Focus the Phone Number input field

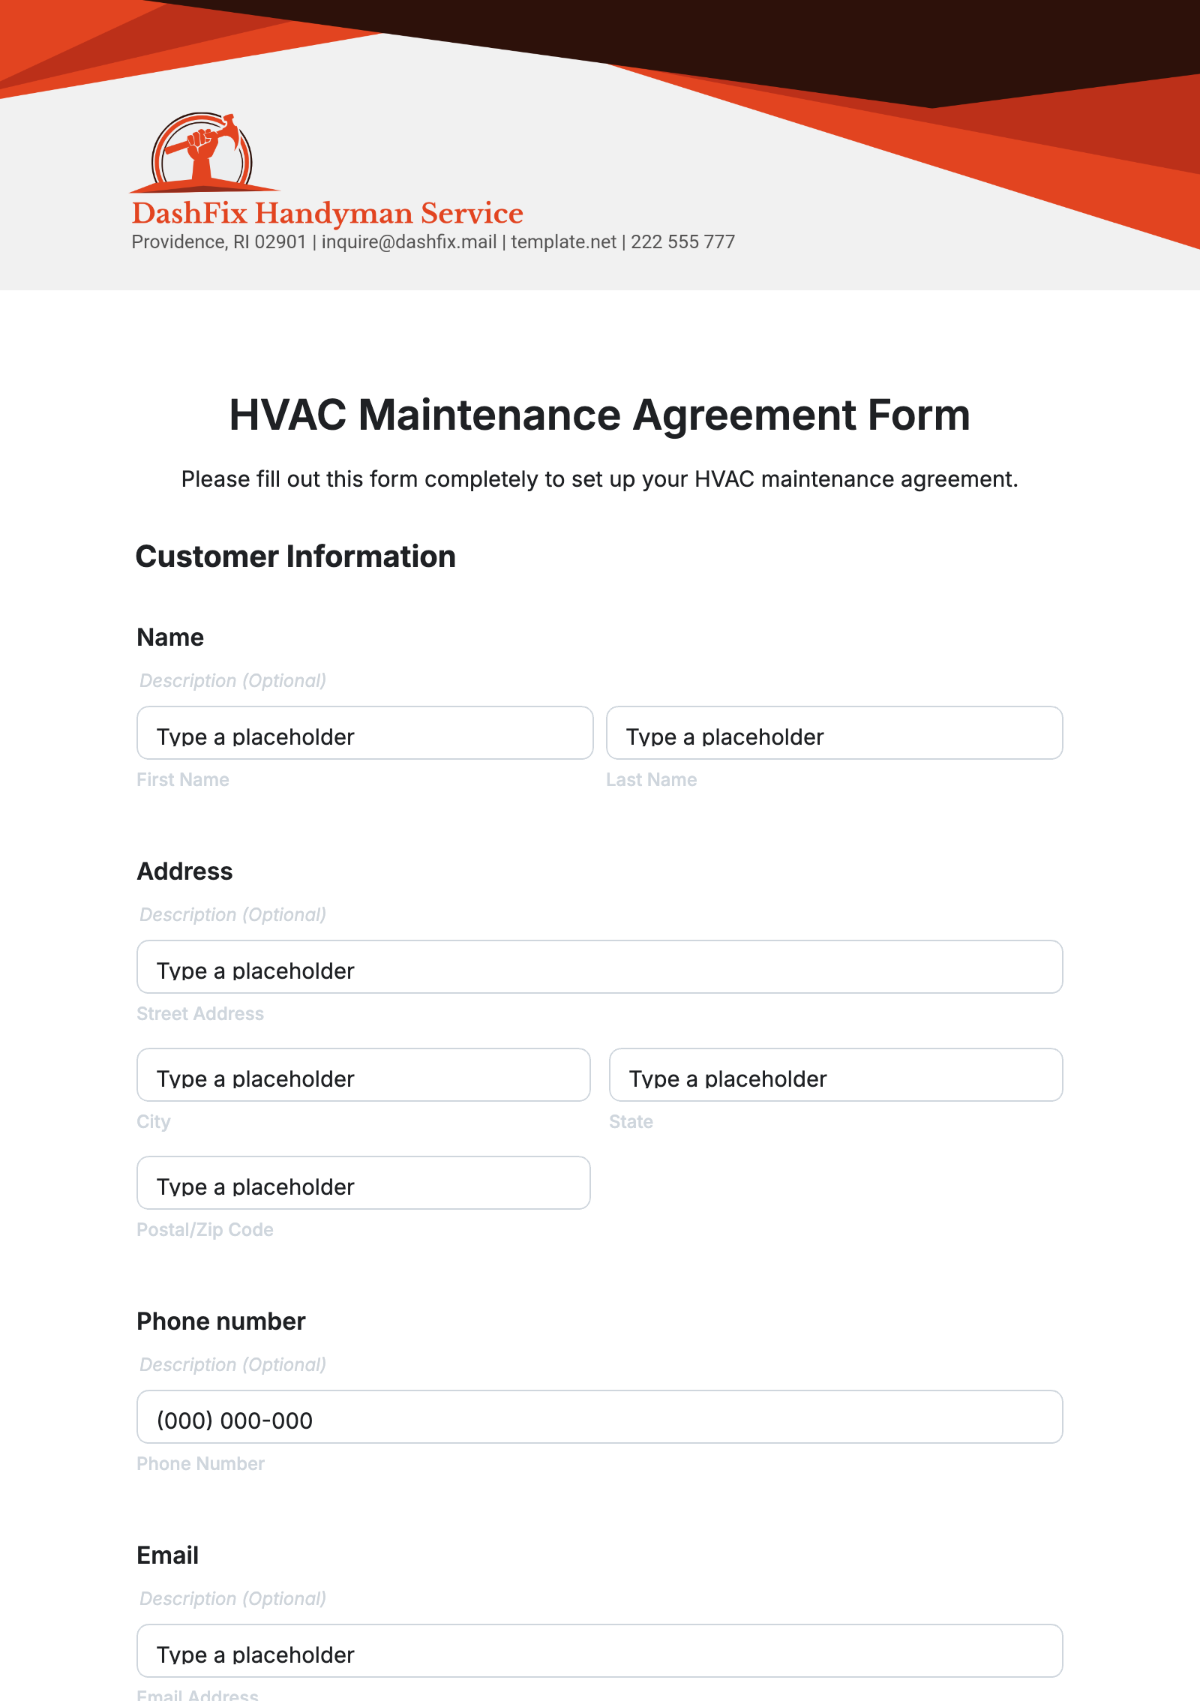click(600, 1417)
